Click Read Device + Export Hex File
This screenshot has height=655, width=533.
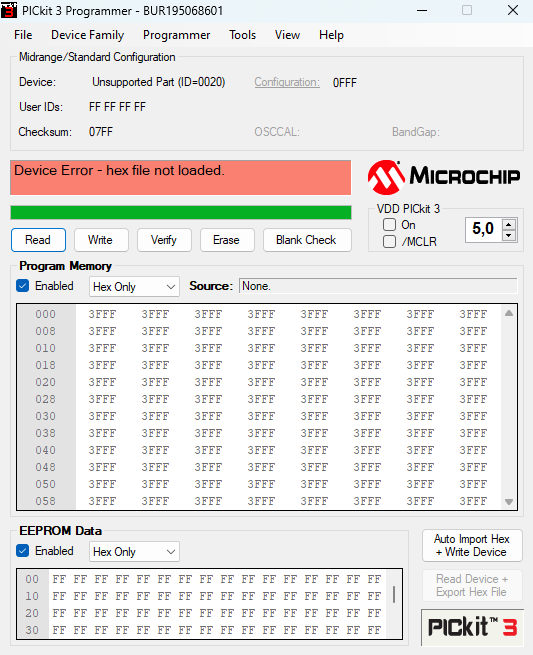[x=472, y=585]
